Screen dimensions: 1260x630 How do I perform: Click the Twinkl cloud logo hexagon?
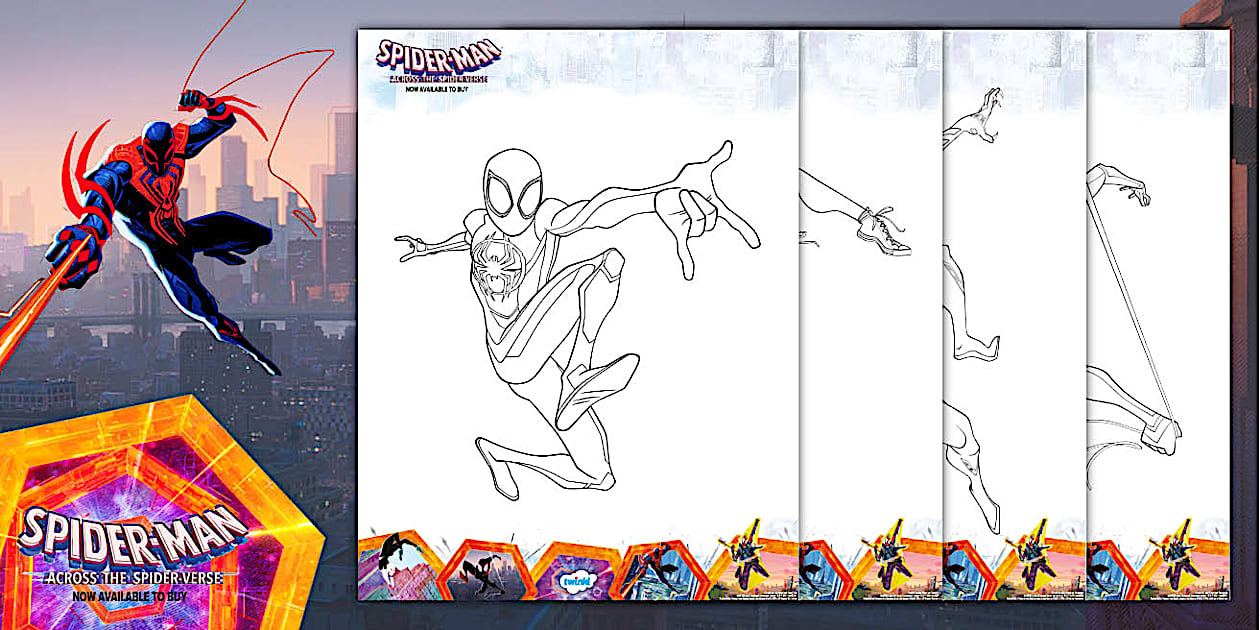click(x=578, y=578)
